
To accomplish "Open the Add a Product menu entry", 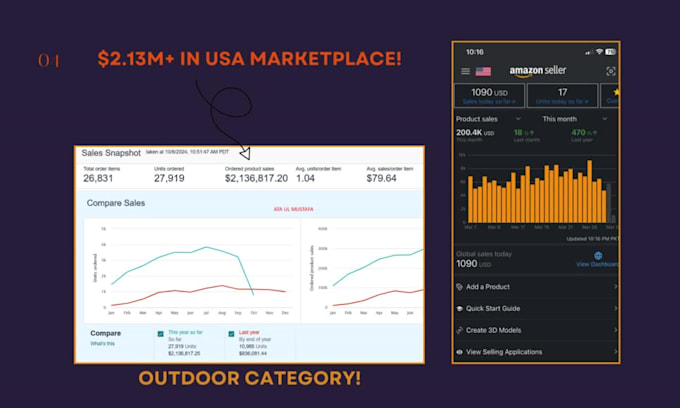I will [x=536, y=287].
